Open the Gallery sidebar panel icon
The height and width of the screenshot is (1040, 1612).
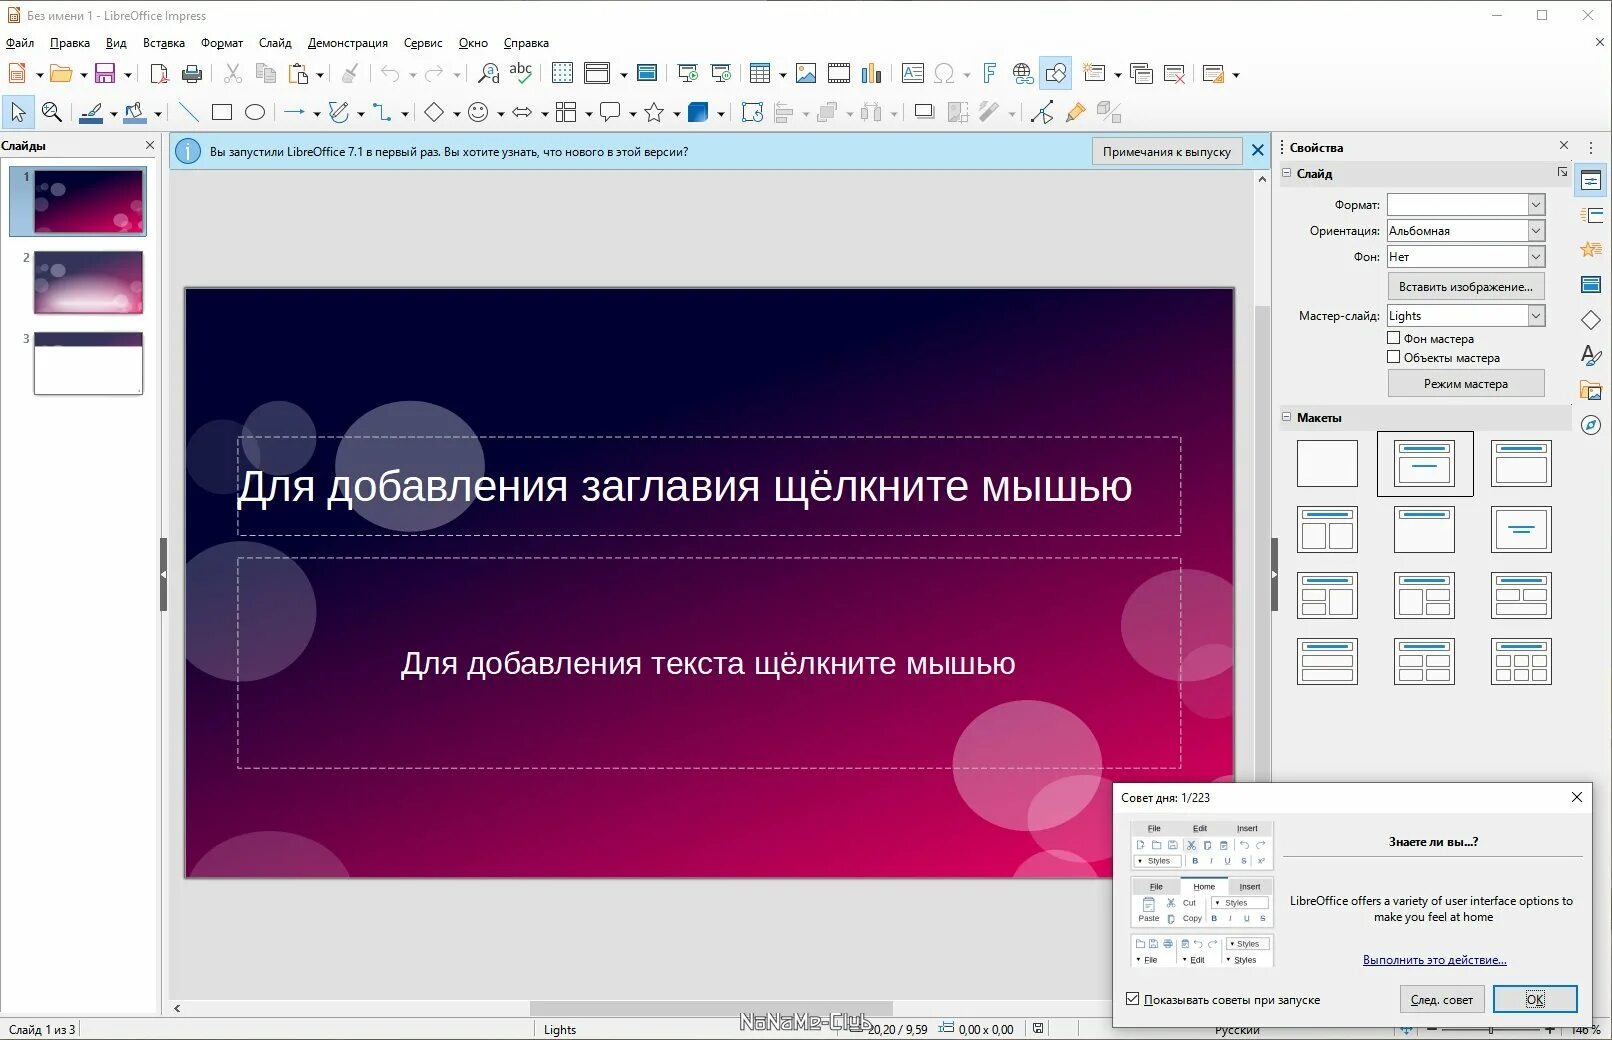pyautogui.click(x=1590, y=390)
